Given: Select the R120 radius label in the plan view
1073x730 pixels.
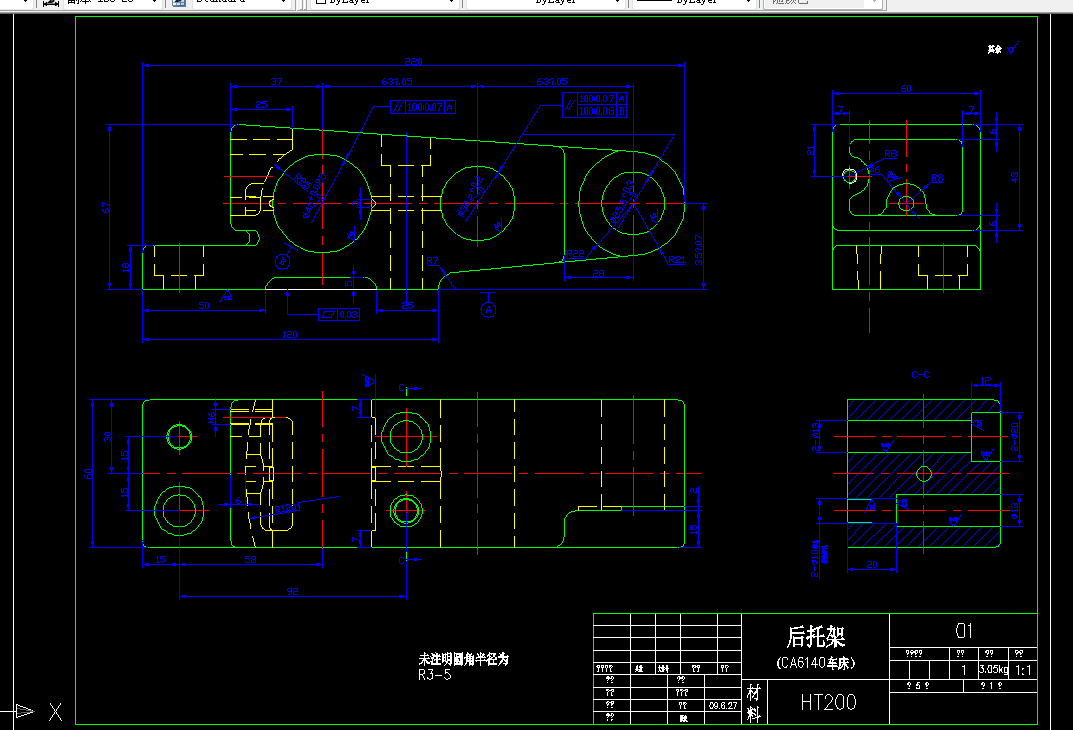Looking at the screenshot, I should [287, 508].
